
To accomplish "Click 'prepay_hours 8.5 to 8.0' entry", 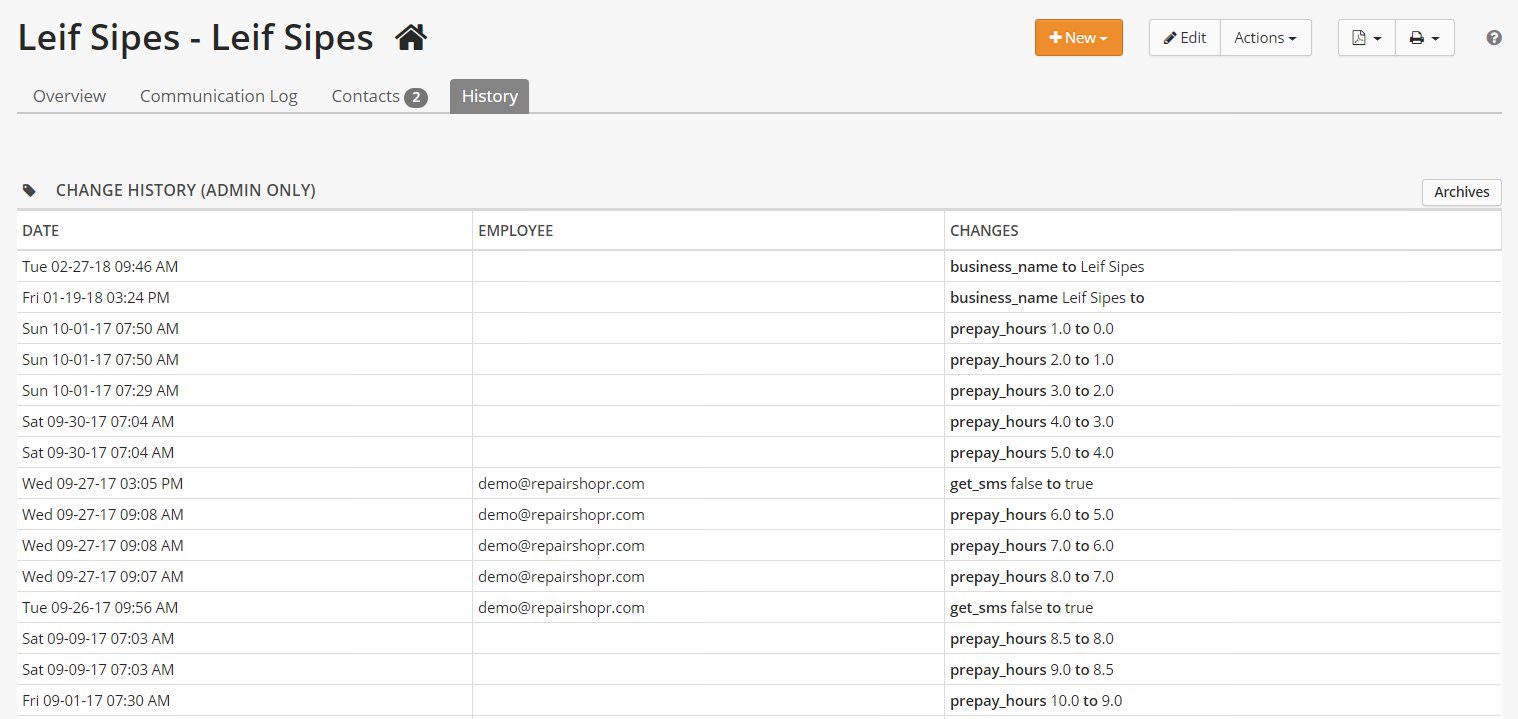I will point(1031,639).
